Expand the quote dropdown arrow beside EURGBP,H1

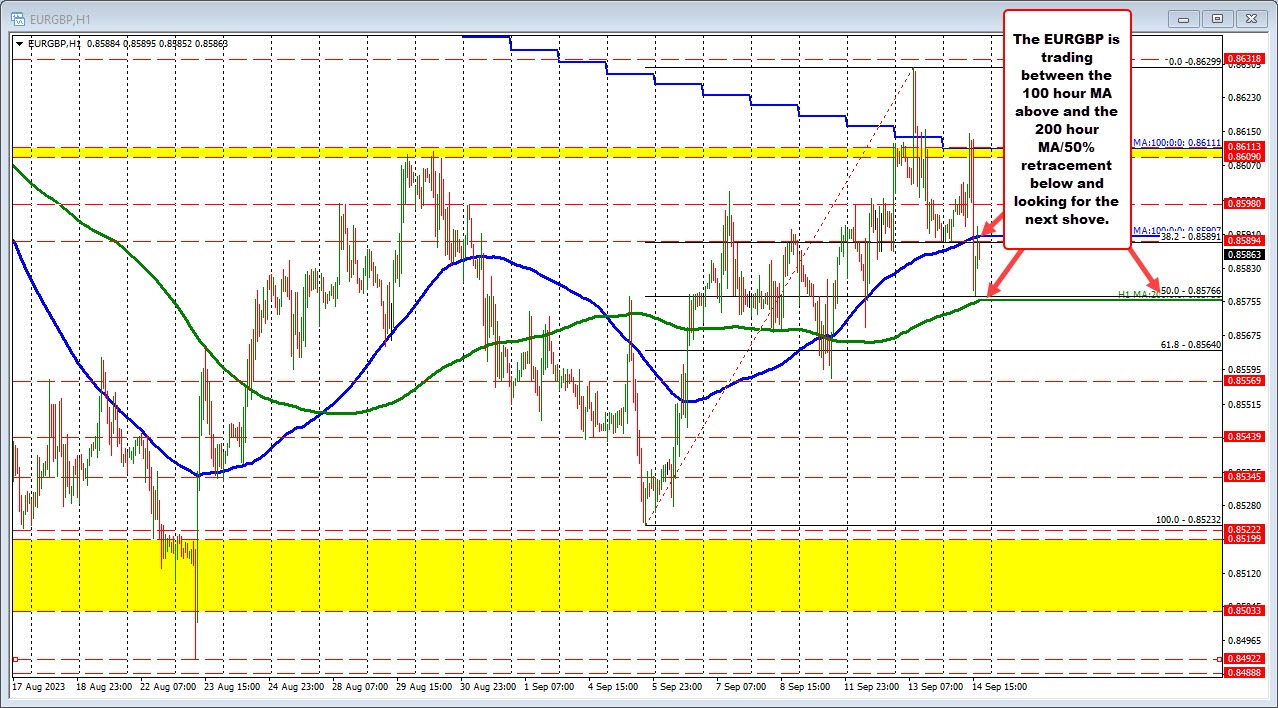18,44
